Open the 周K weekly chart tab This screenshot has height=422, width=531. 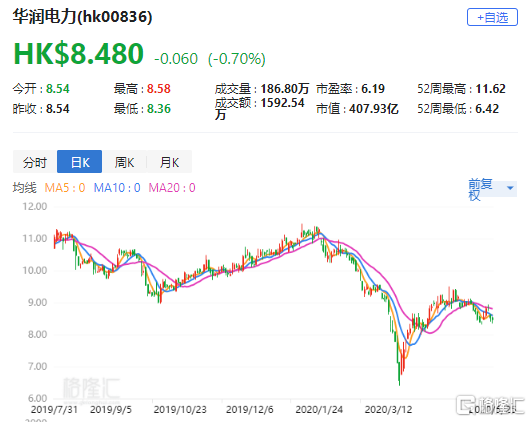[x=124, y=162]
